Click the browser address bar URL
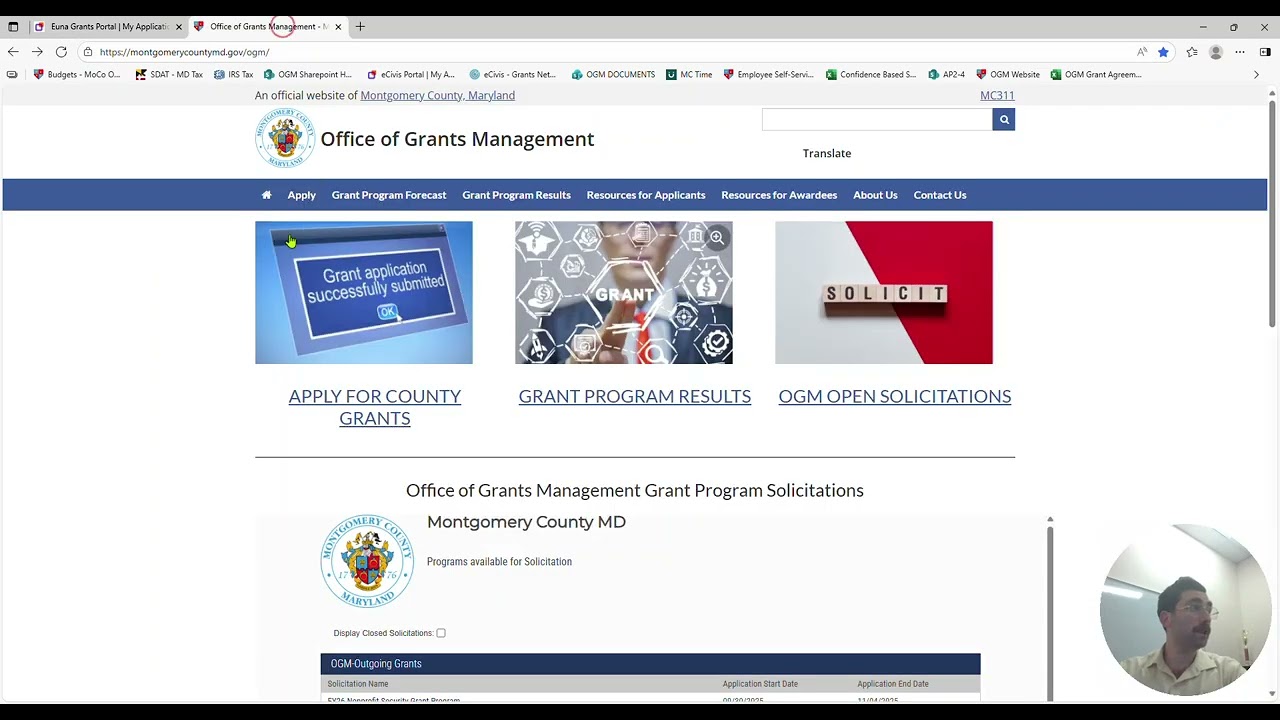The width and height of the screenshot is (1280, 720). point(184,52)
